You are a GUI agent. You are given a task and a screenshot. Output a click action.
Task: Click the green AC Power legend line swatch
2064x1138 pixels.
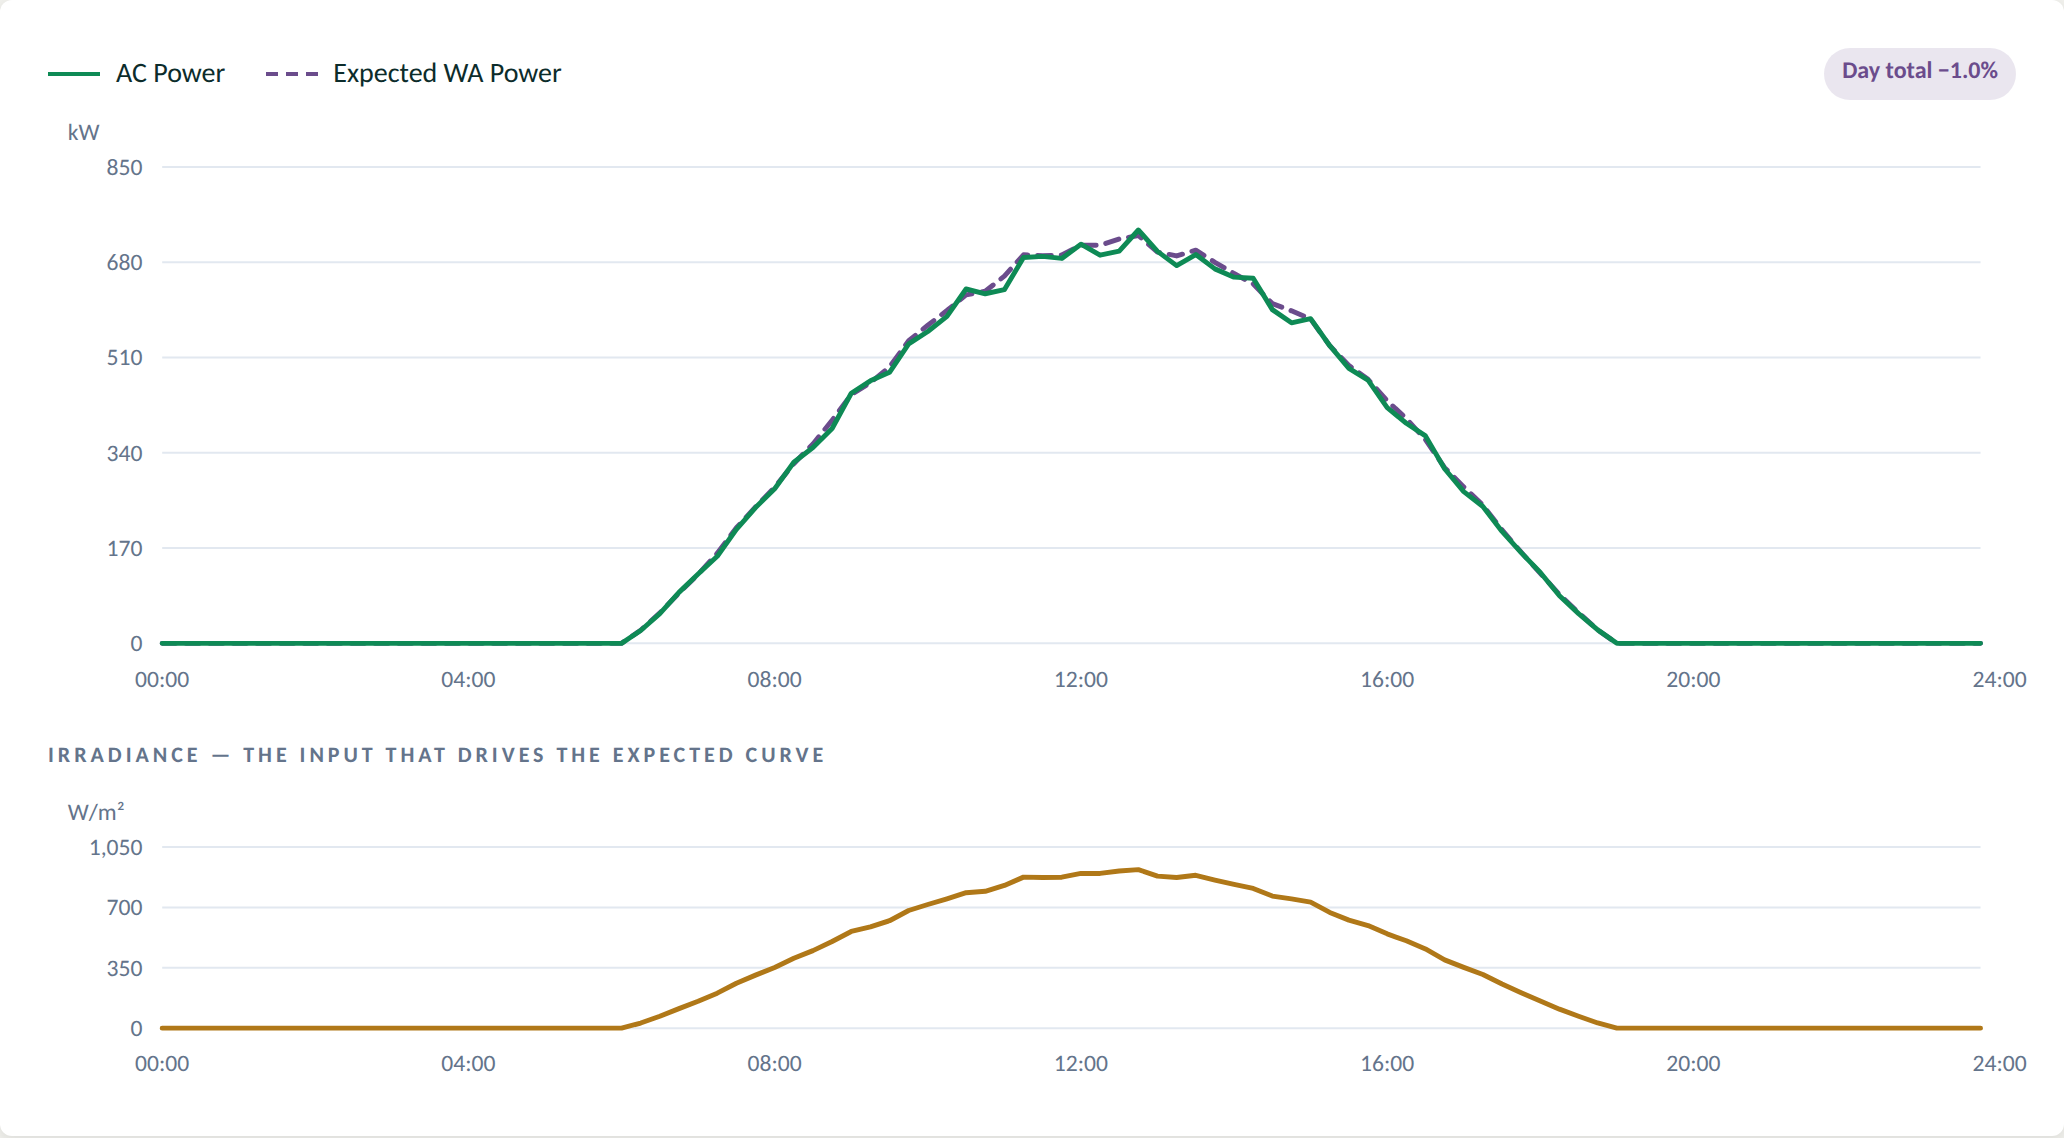click(x=73, y=74)
